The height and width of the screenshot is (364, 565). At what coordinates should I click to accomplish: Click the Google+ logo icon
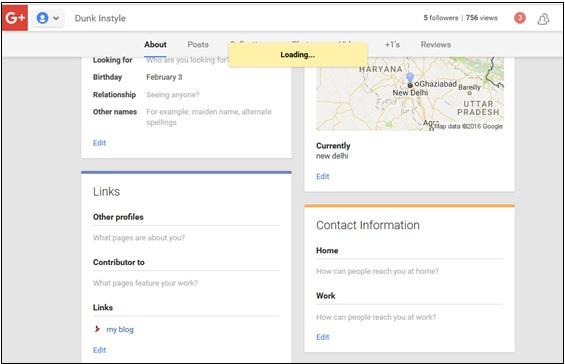(15, 18)
